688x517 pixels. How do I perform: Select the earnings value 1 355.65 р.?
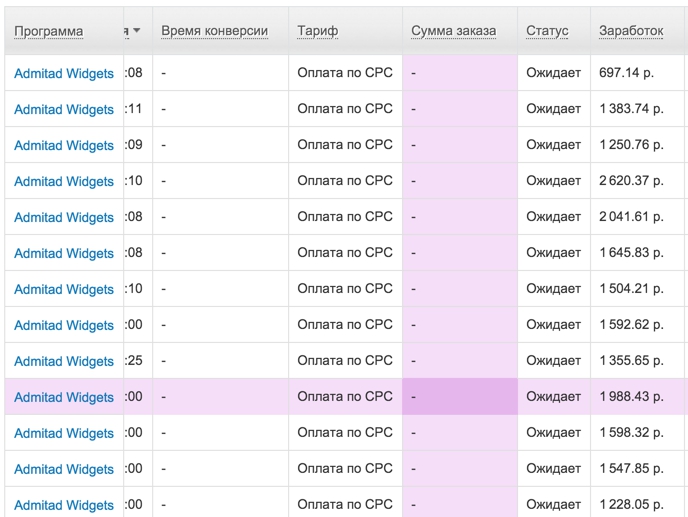pos(631,361)
